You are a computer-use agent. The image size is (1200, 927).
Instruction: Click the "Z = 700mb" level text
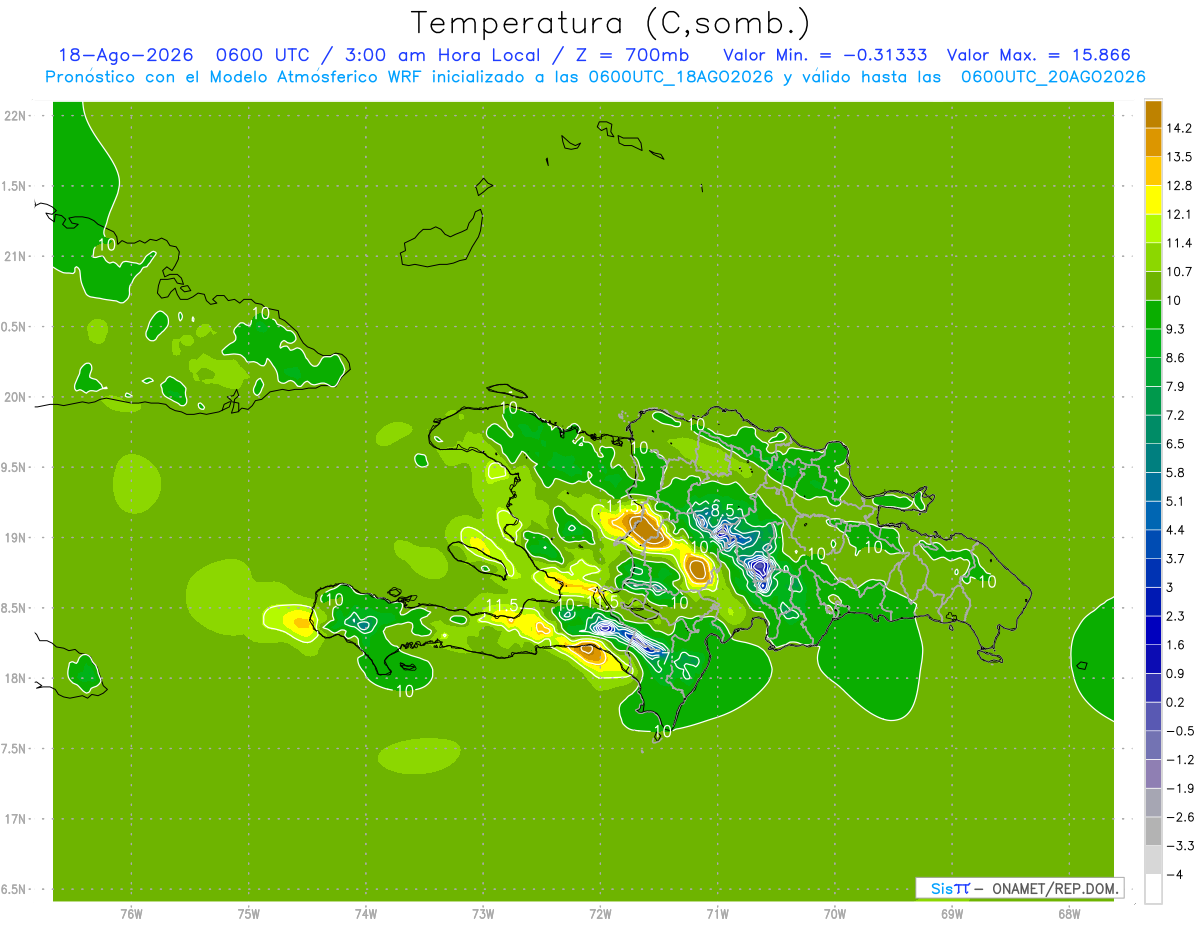point(631,56)
